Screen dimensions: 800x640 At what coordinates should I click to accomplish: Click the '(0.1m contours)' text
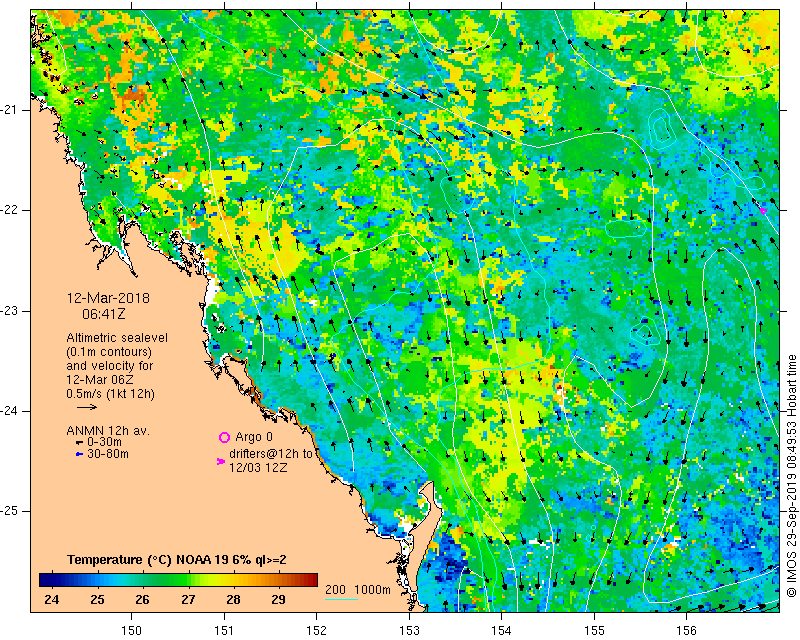[109, 352]
